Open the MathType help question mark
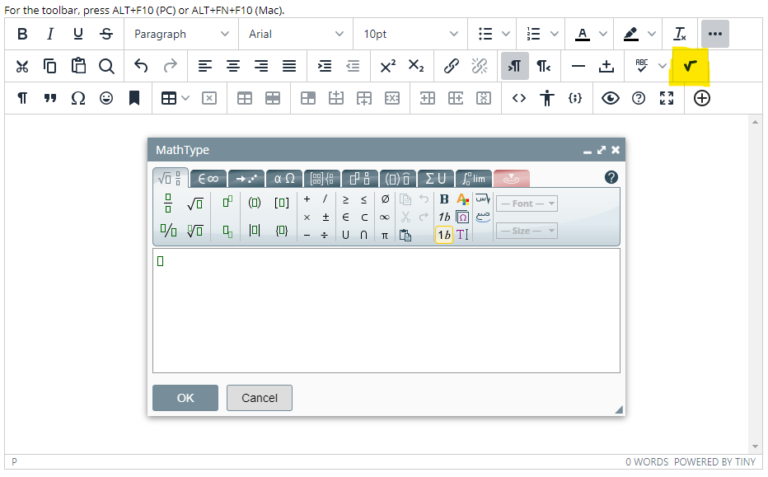 (611, 178)
